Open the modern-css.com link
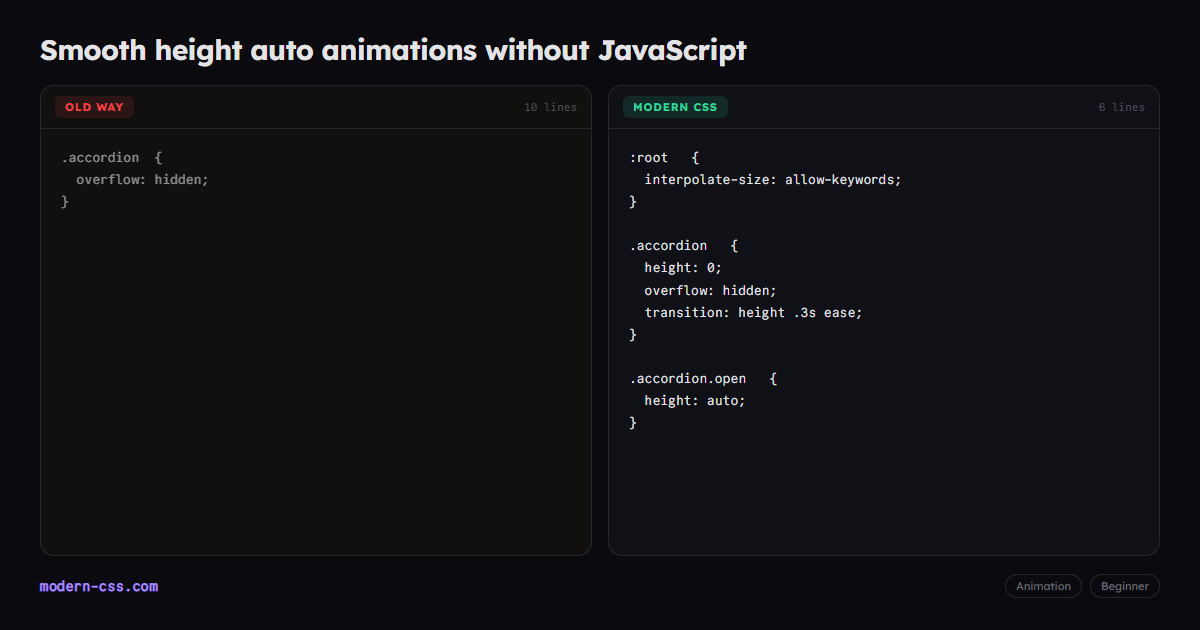Viewport: 1200px width, 630px height. (x=99, y=586)
